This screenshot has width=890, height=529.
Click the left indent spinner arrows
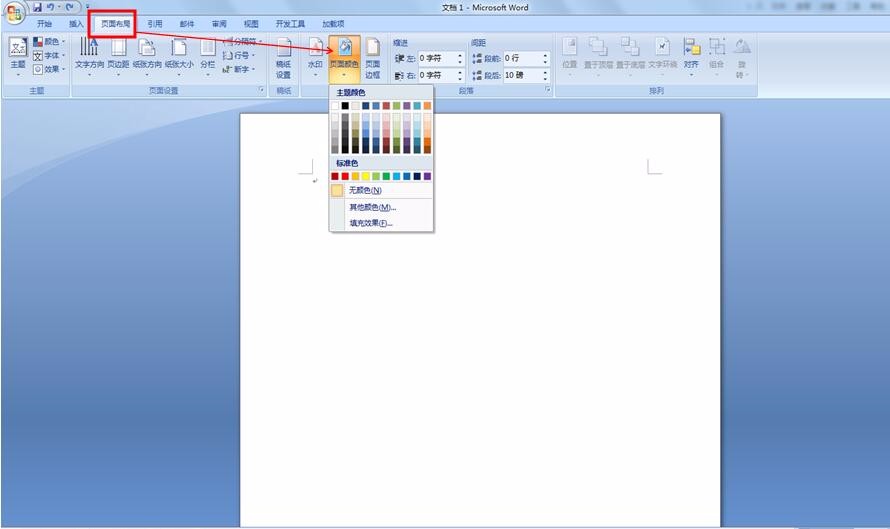pyautogui.click(x=460, y=58)
